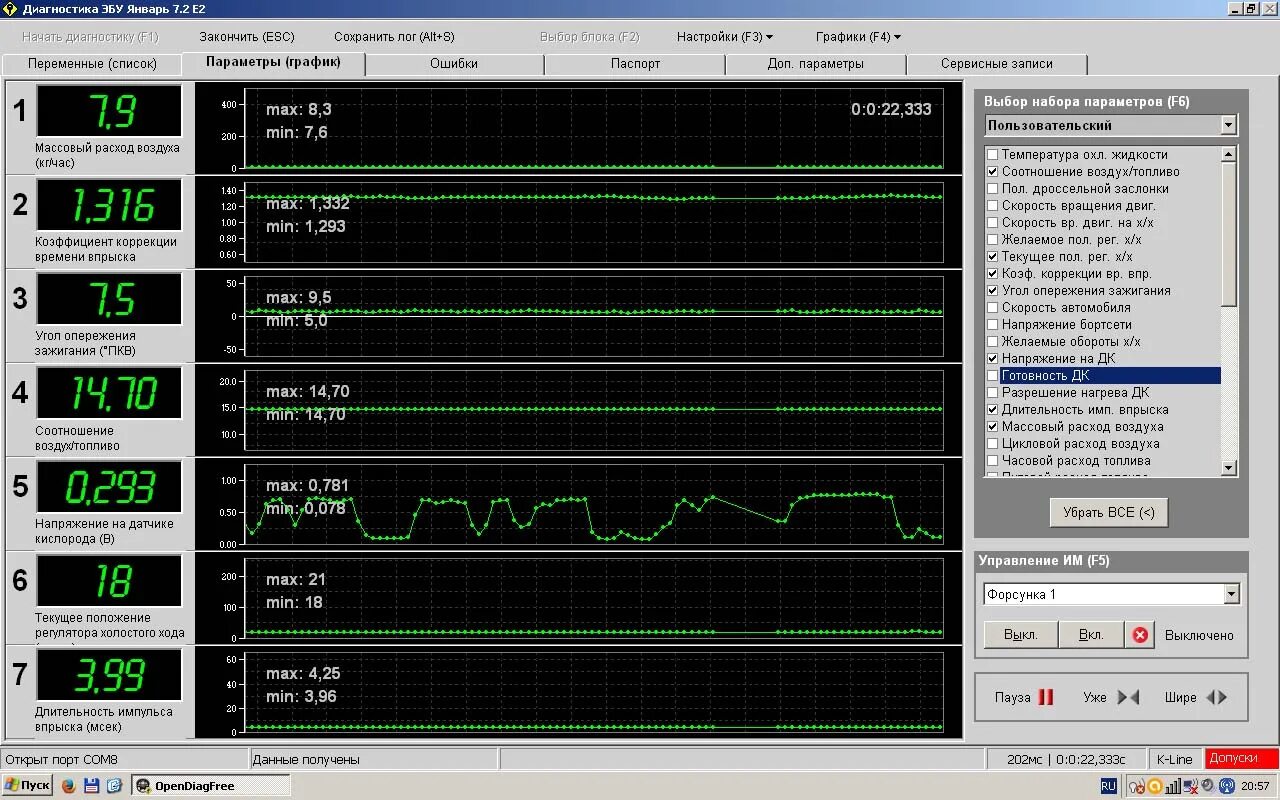Launch Firefox from the quick launch bar
The height and width of the screenshot is (800, 1280).
69,786
